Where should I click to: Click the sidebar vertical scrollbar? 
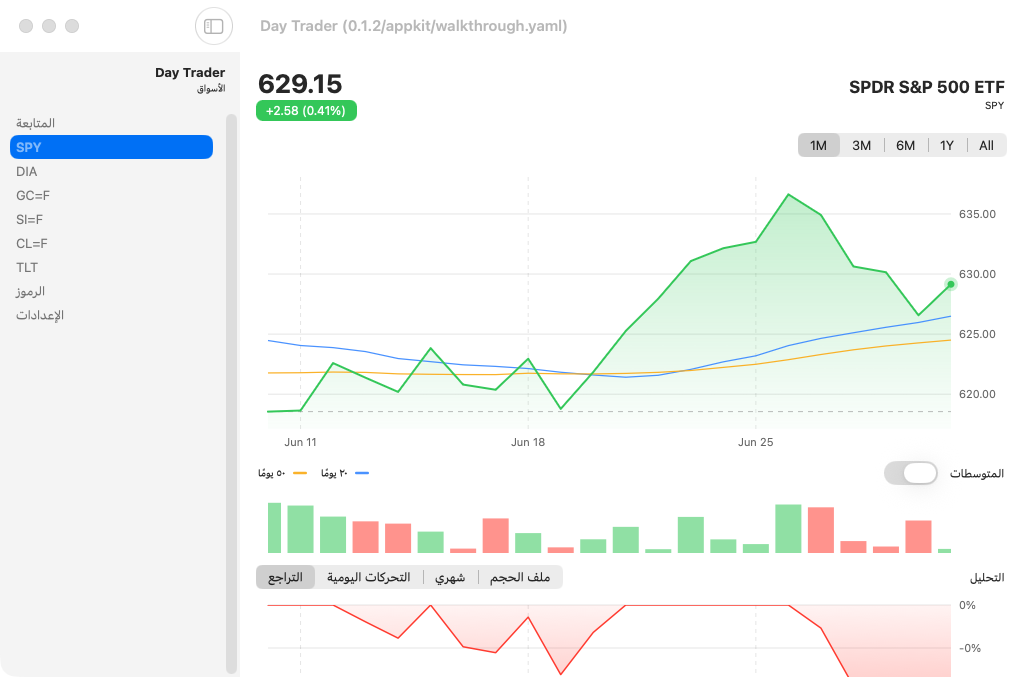pyautogui.click(x=231, y=394)
